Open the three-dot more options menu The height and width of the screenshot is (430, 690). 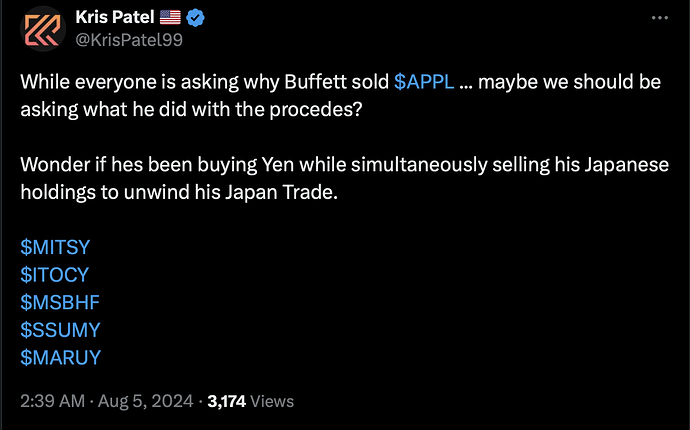[x=660, y=18]
